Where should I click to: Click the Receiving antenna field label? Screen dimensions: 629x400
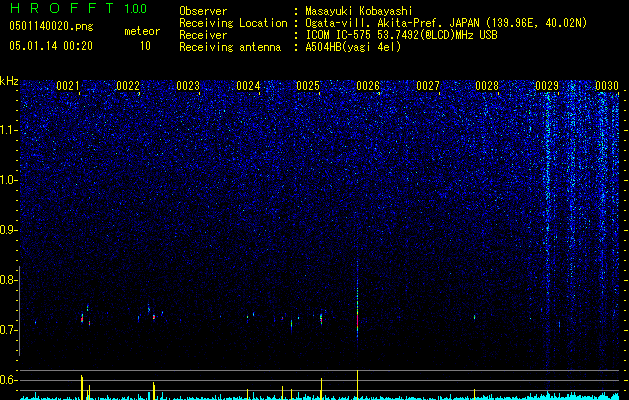[x=230, y=47]
